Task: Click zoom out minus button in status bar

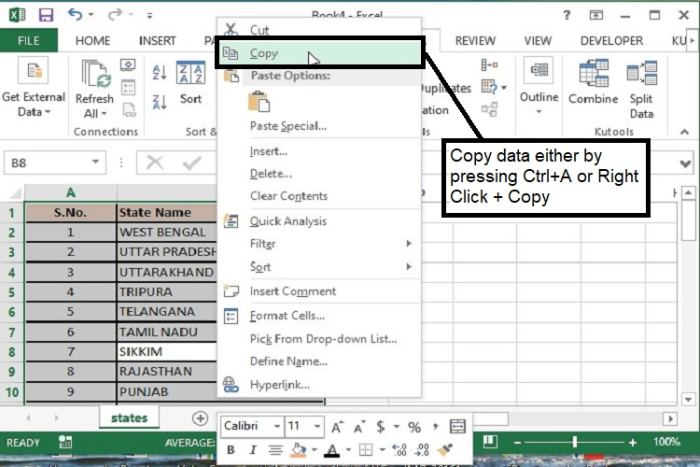Action: point(517,442)
